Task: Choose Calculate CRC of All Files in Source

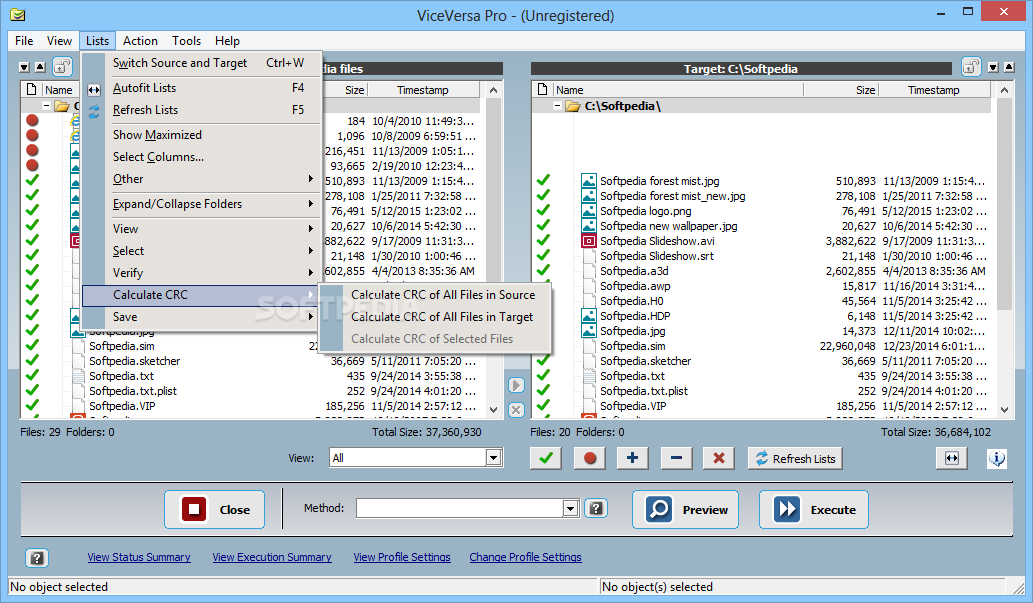Action: pos(435,295)
